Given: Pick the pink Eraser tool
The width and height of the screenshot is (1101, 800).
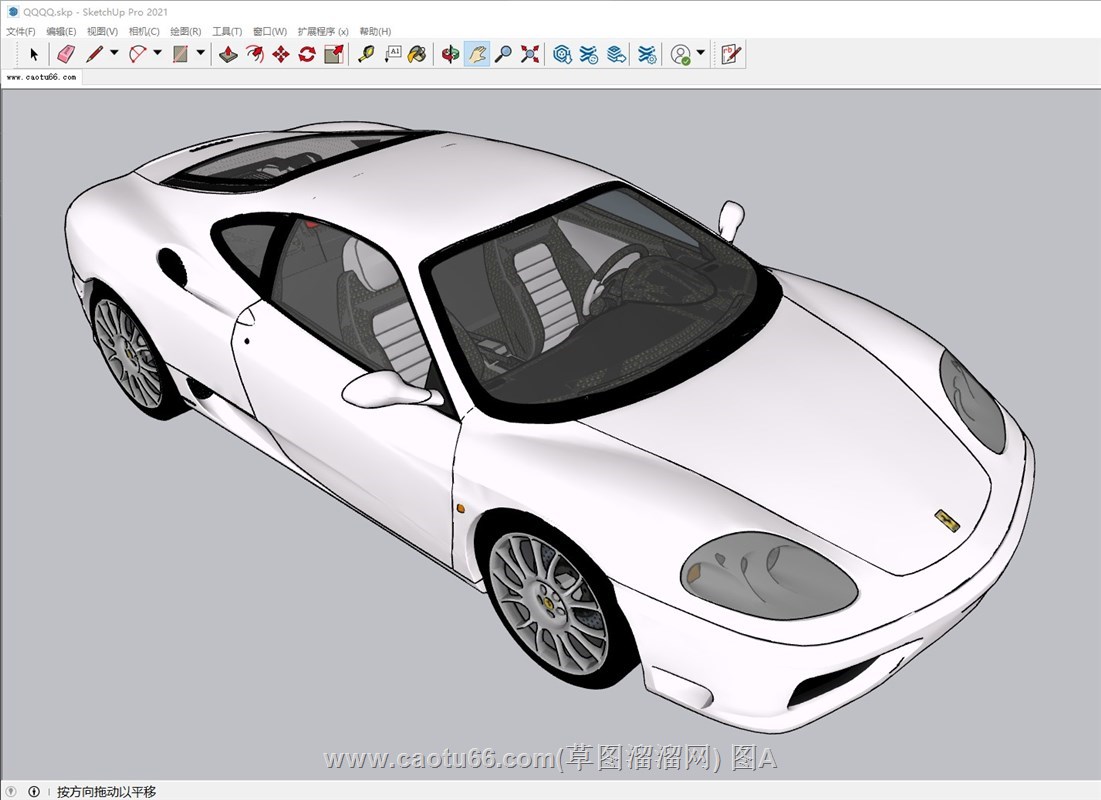Looking at the screenshot, I should (66, 54).
